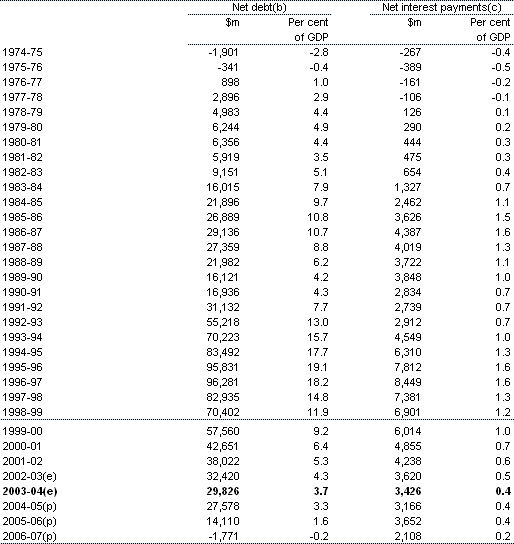Click year label 1987-88
The height and width of the screenshot is (544, 514).
pos(22,247)
